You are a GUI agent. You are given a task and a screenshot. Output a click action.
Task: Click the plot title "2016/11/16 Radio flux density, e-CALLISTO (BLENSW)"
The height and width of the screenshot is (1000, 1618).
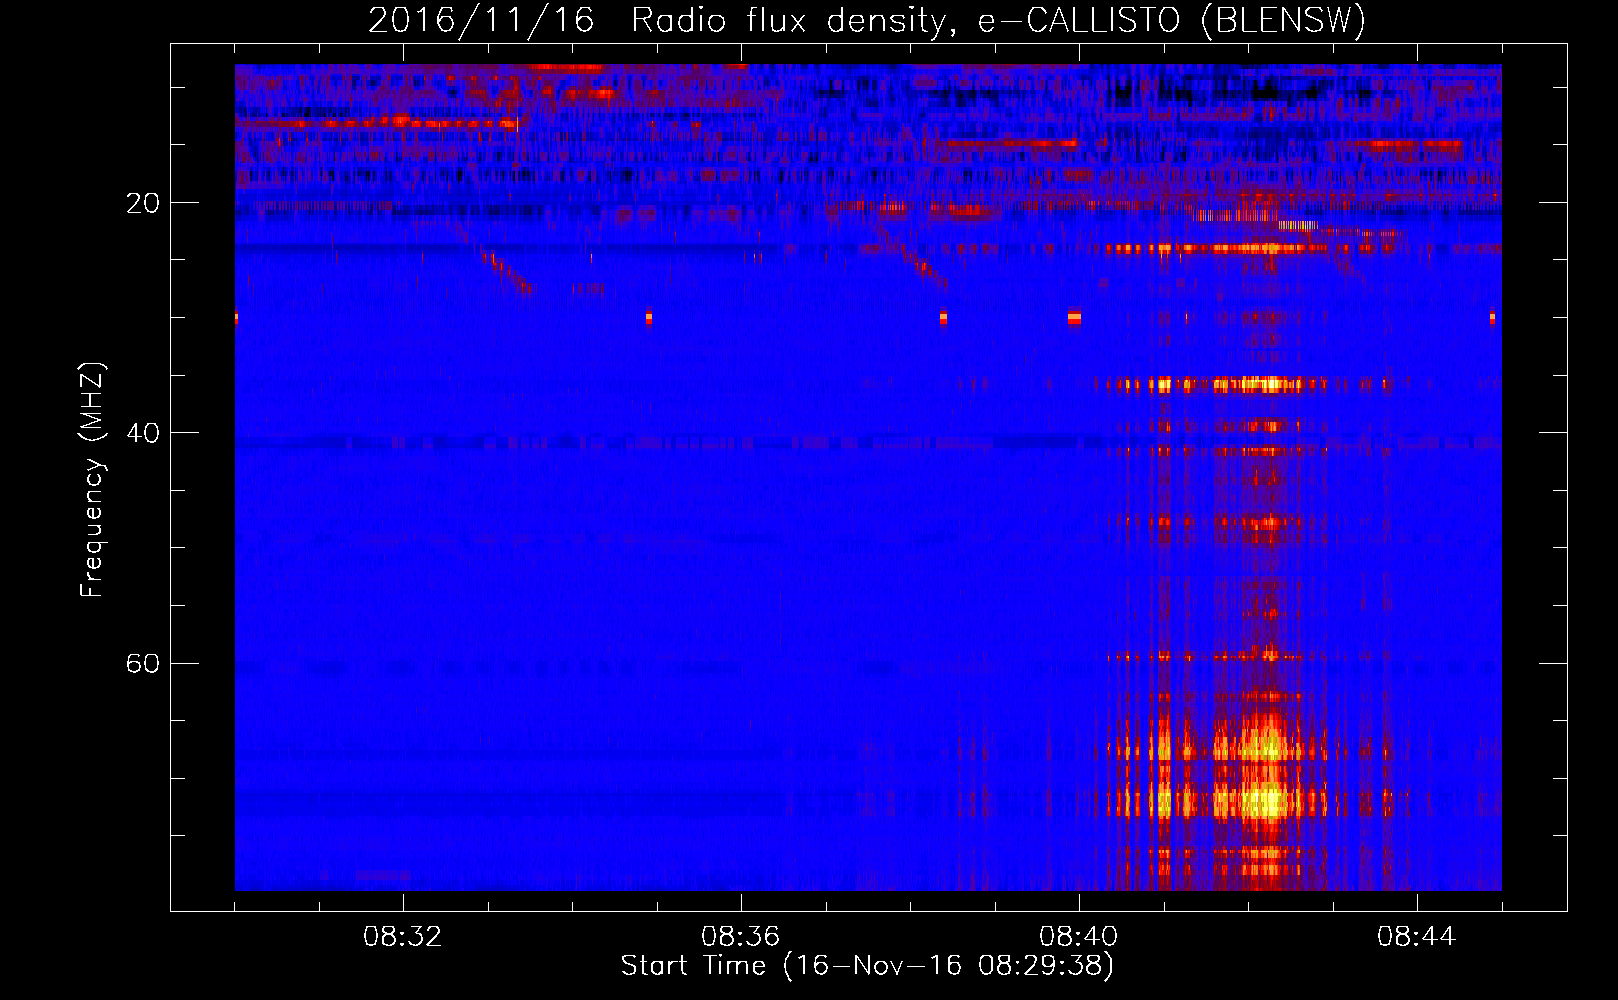(867, 20)
